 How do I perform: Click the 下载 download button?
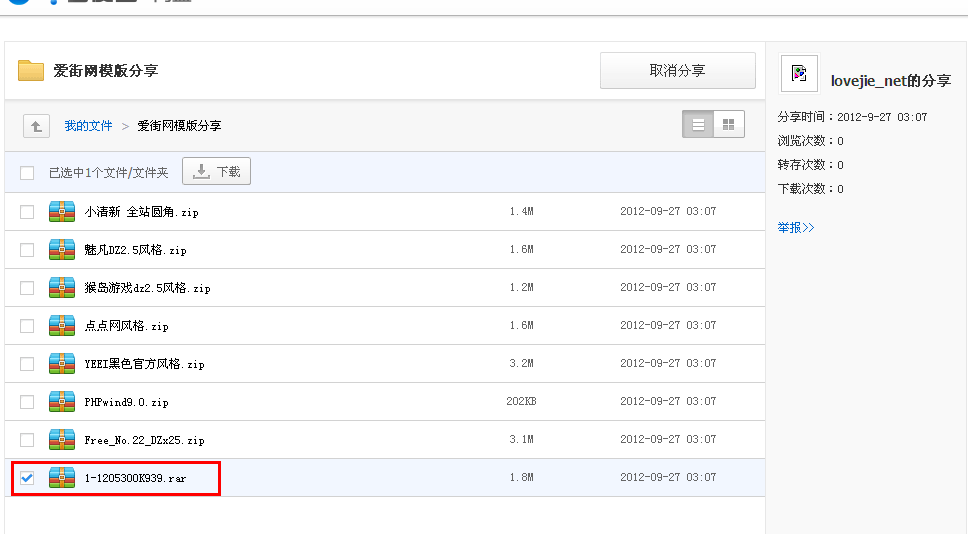tap(217, 171)
